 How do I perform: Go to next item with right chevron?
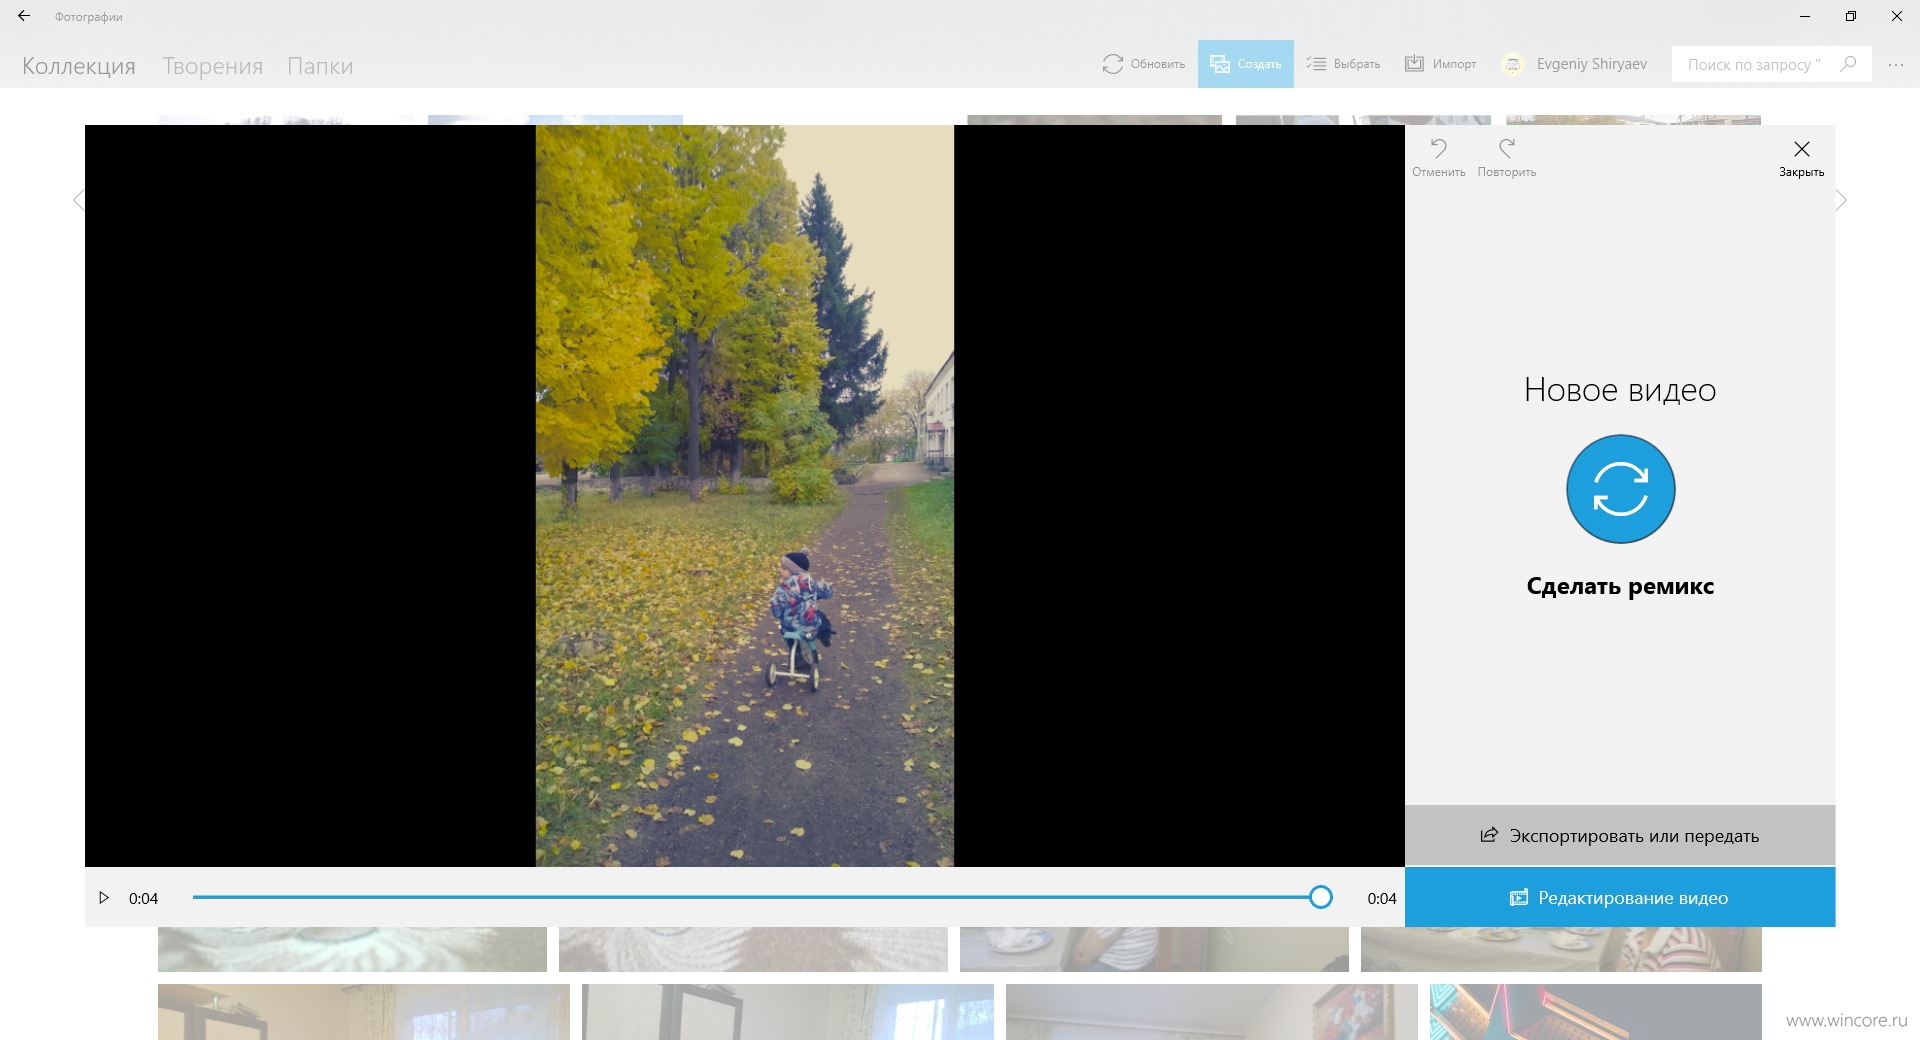coord(1841,200)
